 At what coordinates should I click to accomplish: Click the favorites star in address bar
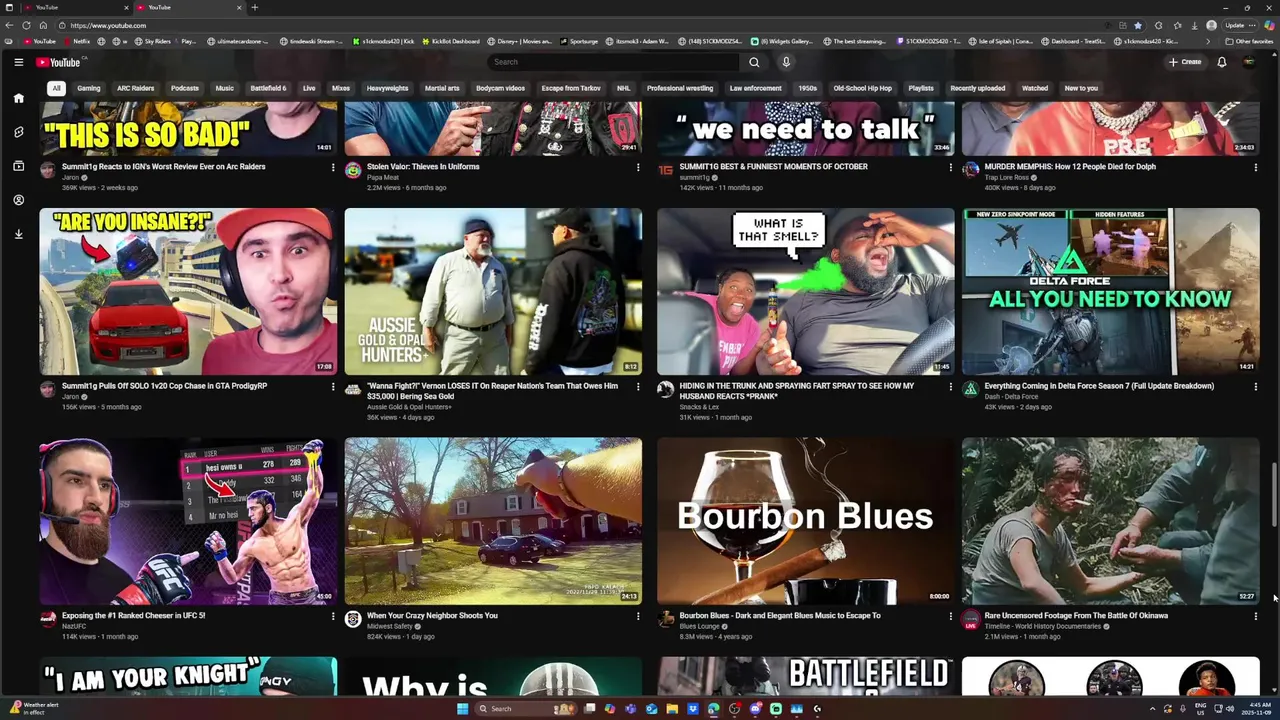point(1138,25)
